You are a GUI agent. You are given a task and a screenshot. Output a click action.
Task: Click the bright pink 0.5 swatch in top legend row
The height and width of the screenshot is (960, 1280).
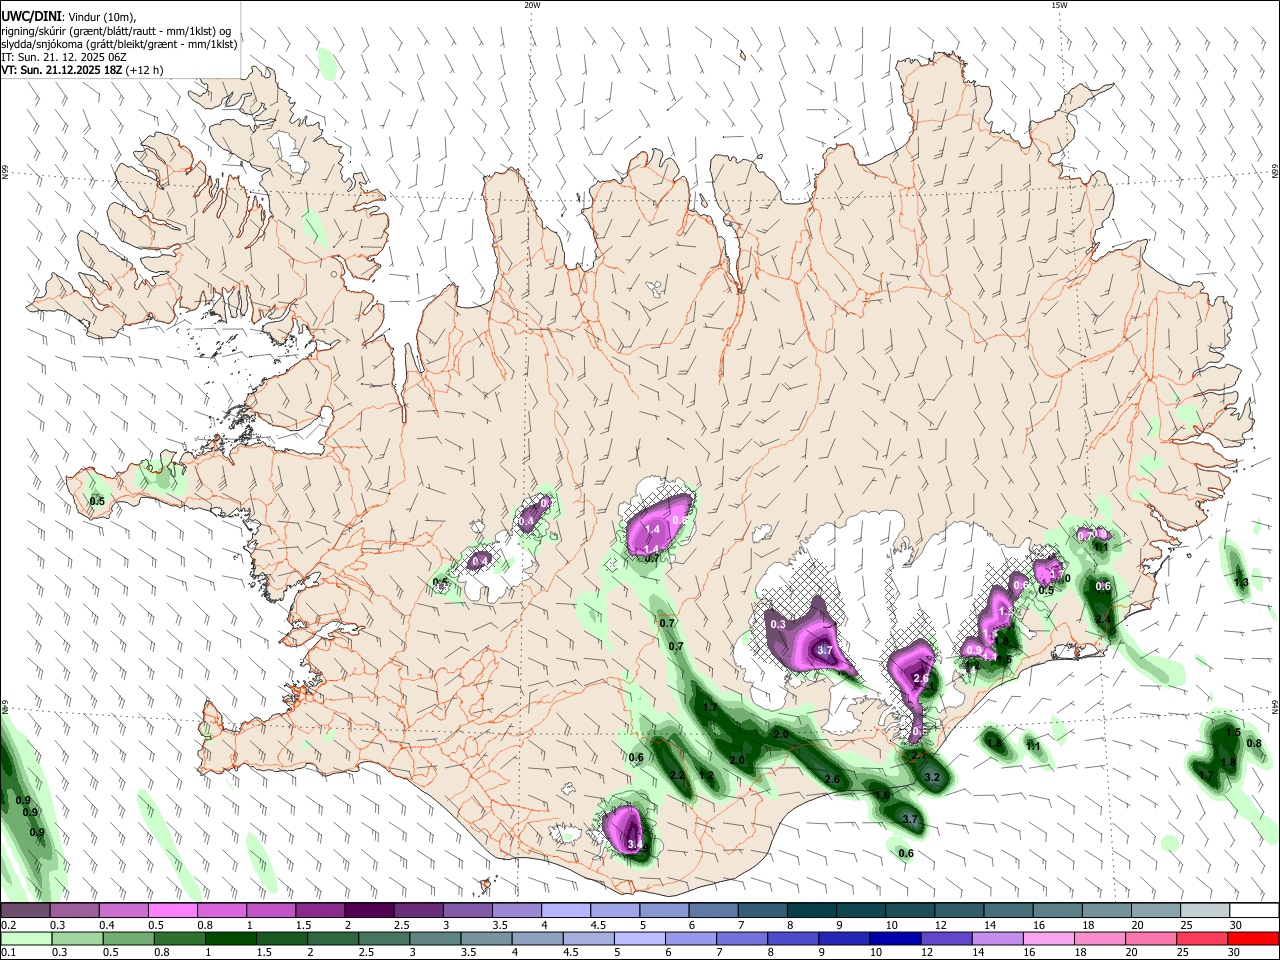[172, 910]
